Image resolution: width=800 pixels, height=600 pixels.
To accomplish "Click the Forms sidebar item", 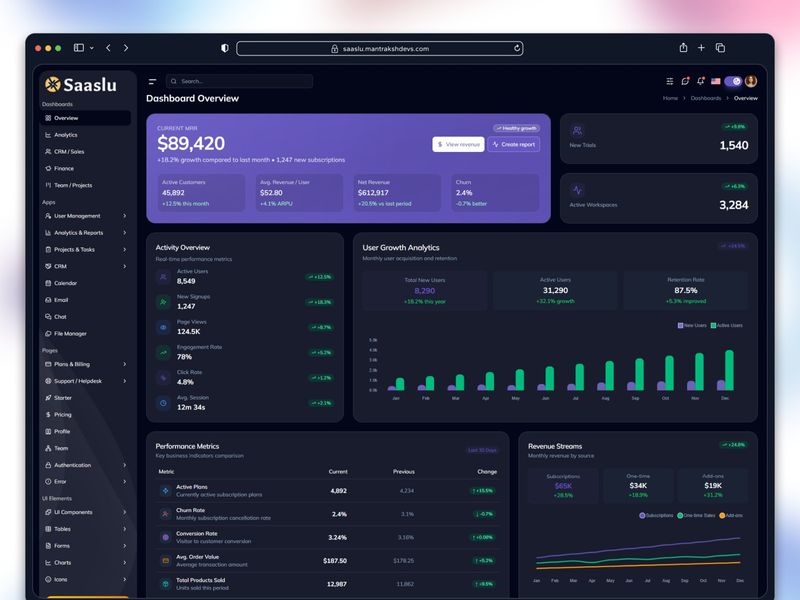I will coord(85,546).
